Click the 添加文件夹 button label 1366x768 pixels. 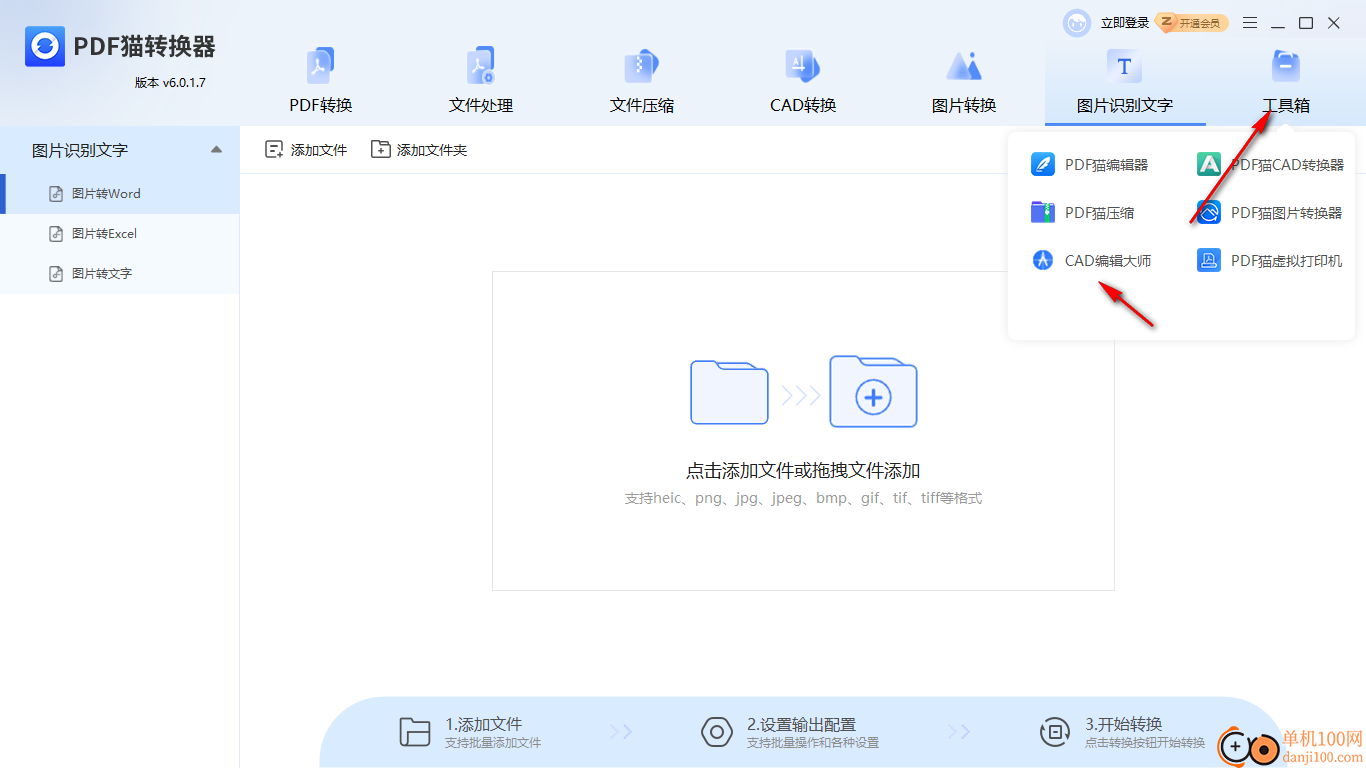point(432,150)
